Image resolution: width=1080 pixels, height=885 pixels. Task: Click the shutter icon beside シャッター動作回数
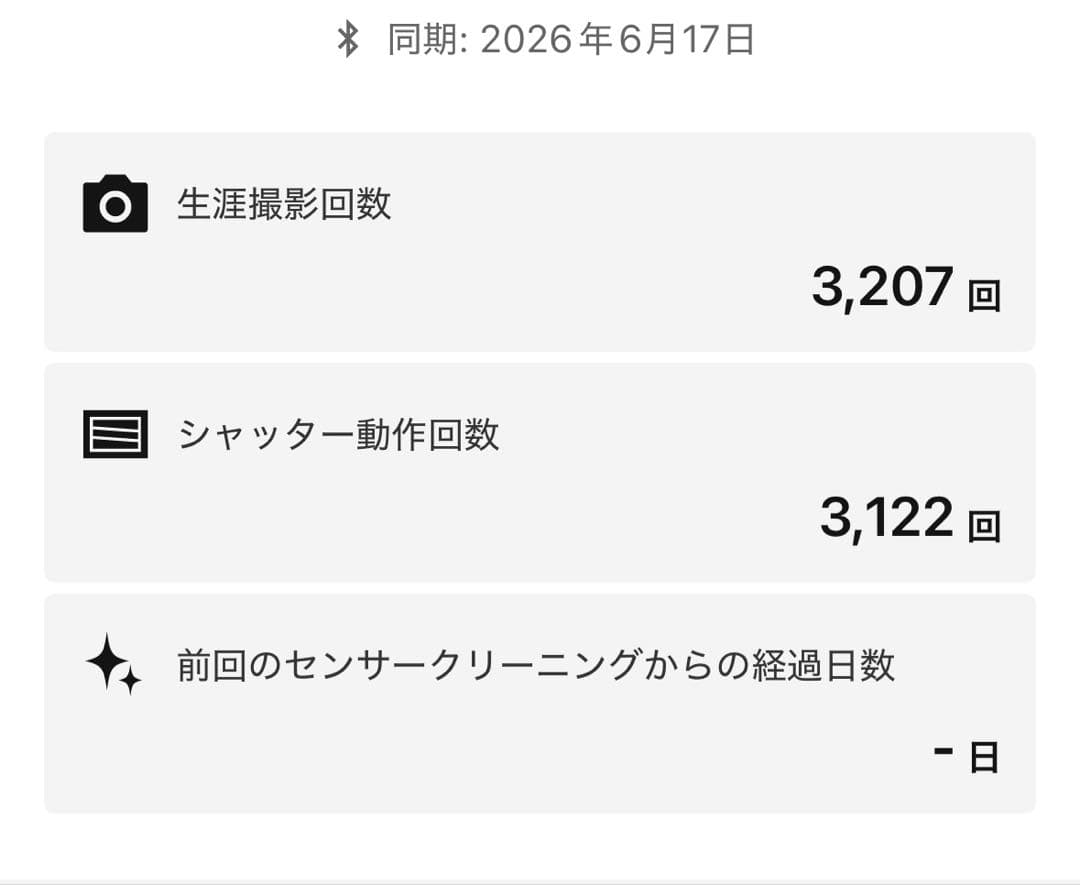coord(115,434)
